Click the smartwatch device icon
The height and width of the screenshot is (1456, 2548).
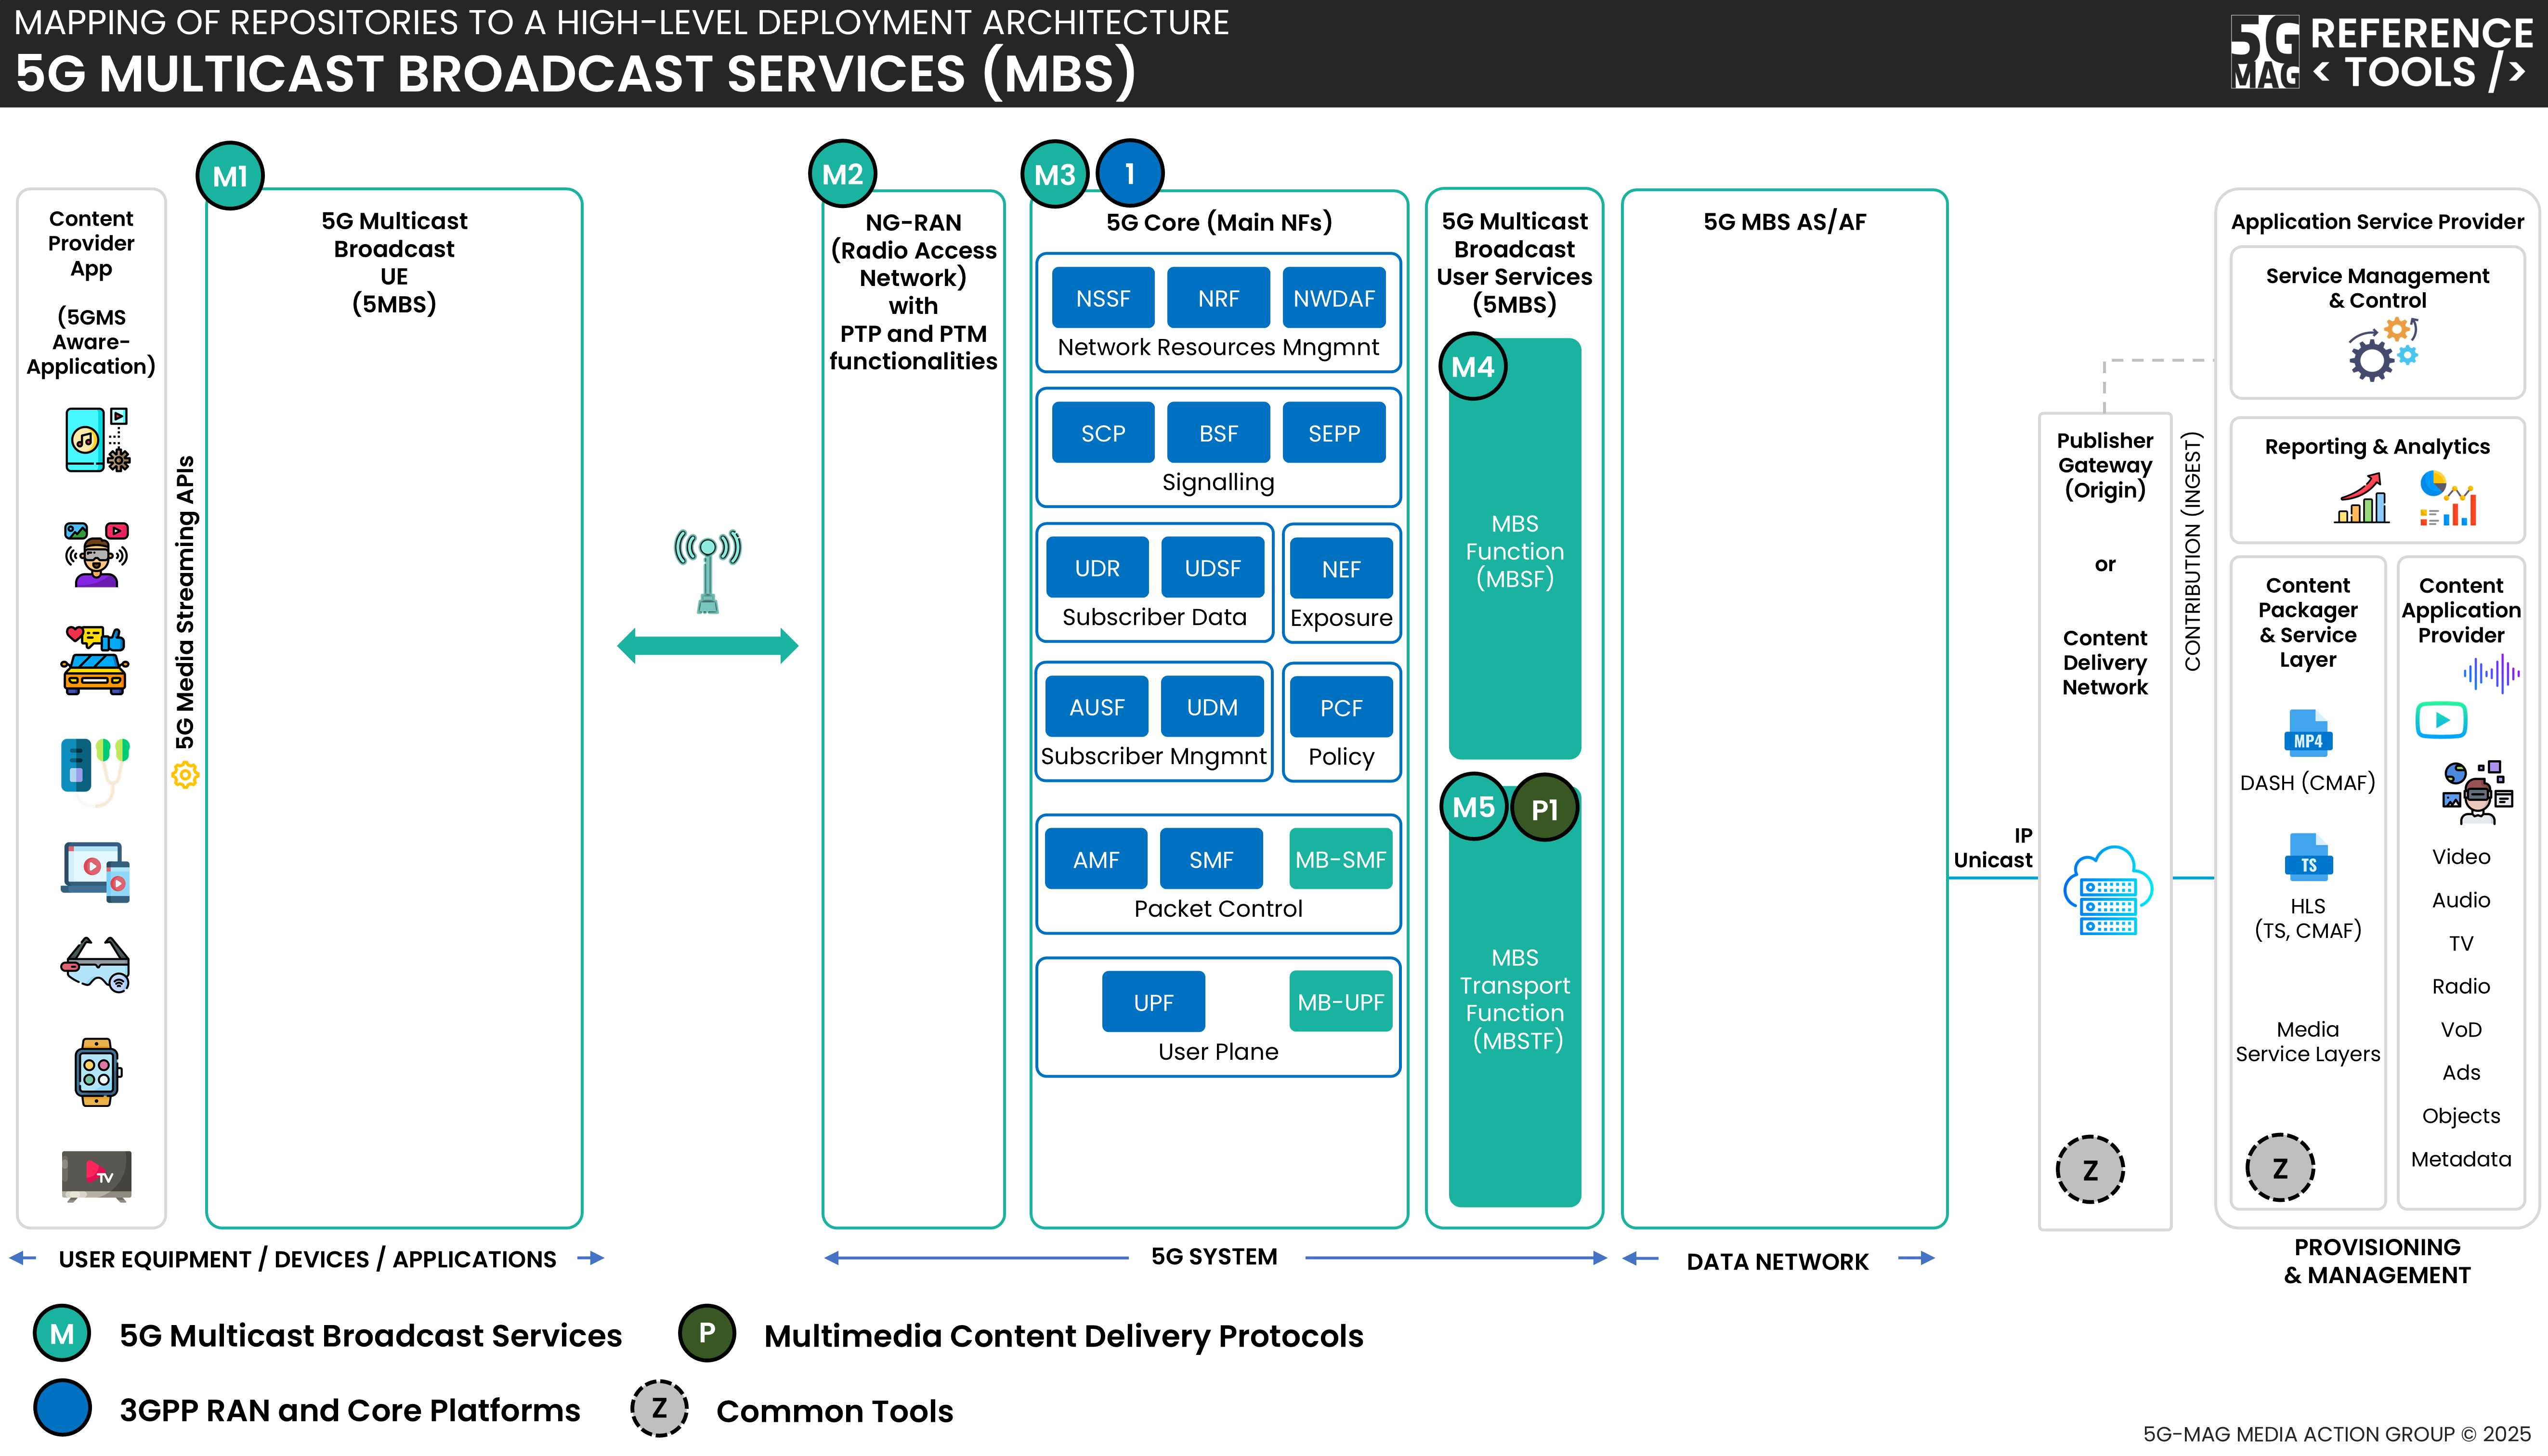[x=97, y=1072]
